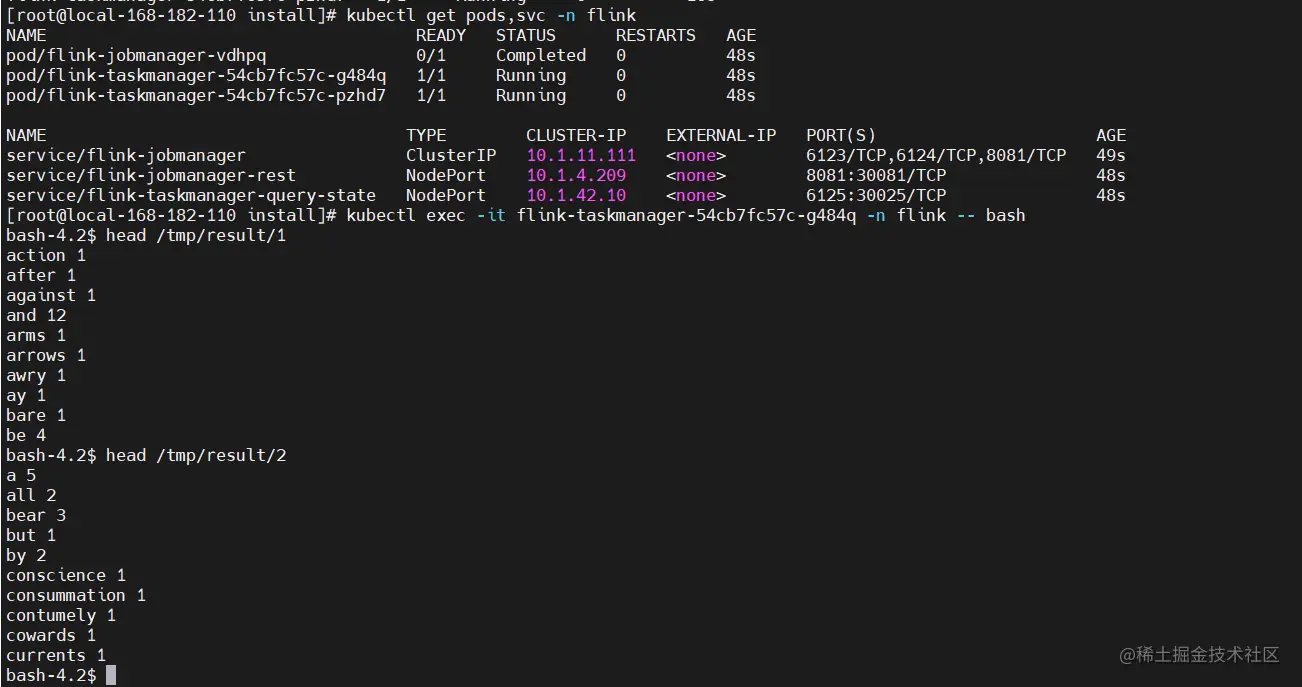The image size is (1302, 687).
Task: Click the 'ay 1' output line
Action: pyautogui.click(x=26, y=396)
